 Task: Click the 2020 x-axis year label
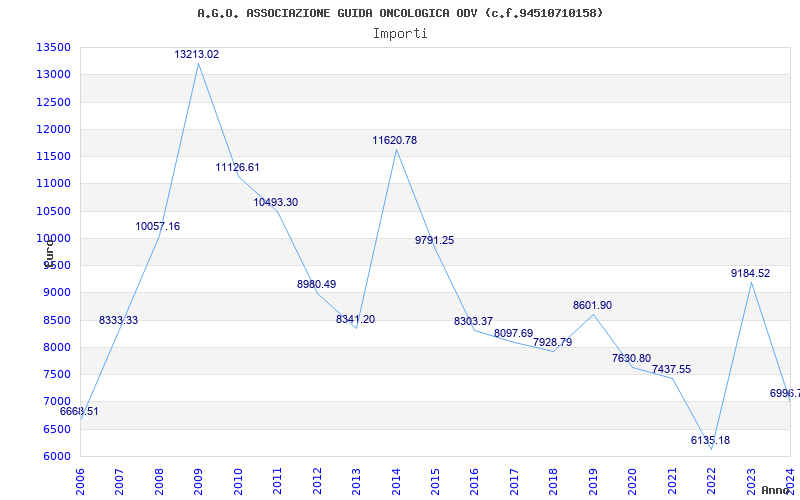coord(633,482)
